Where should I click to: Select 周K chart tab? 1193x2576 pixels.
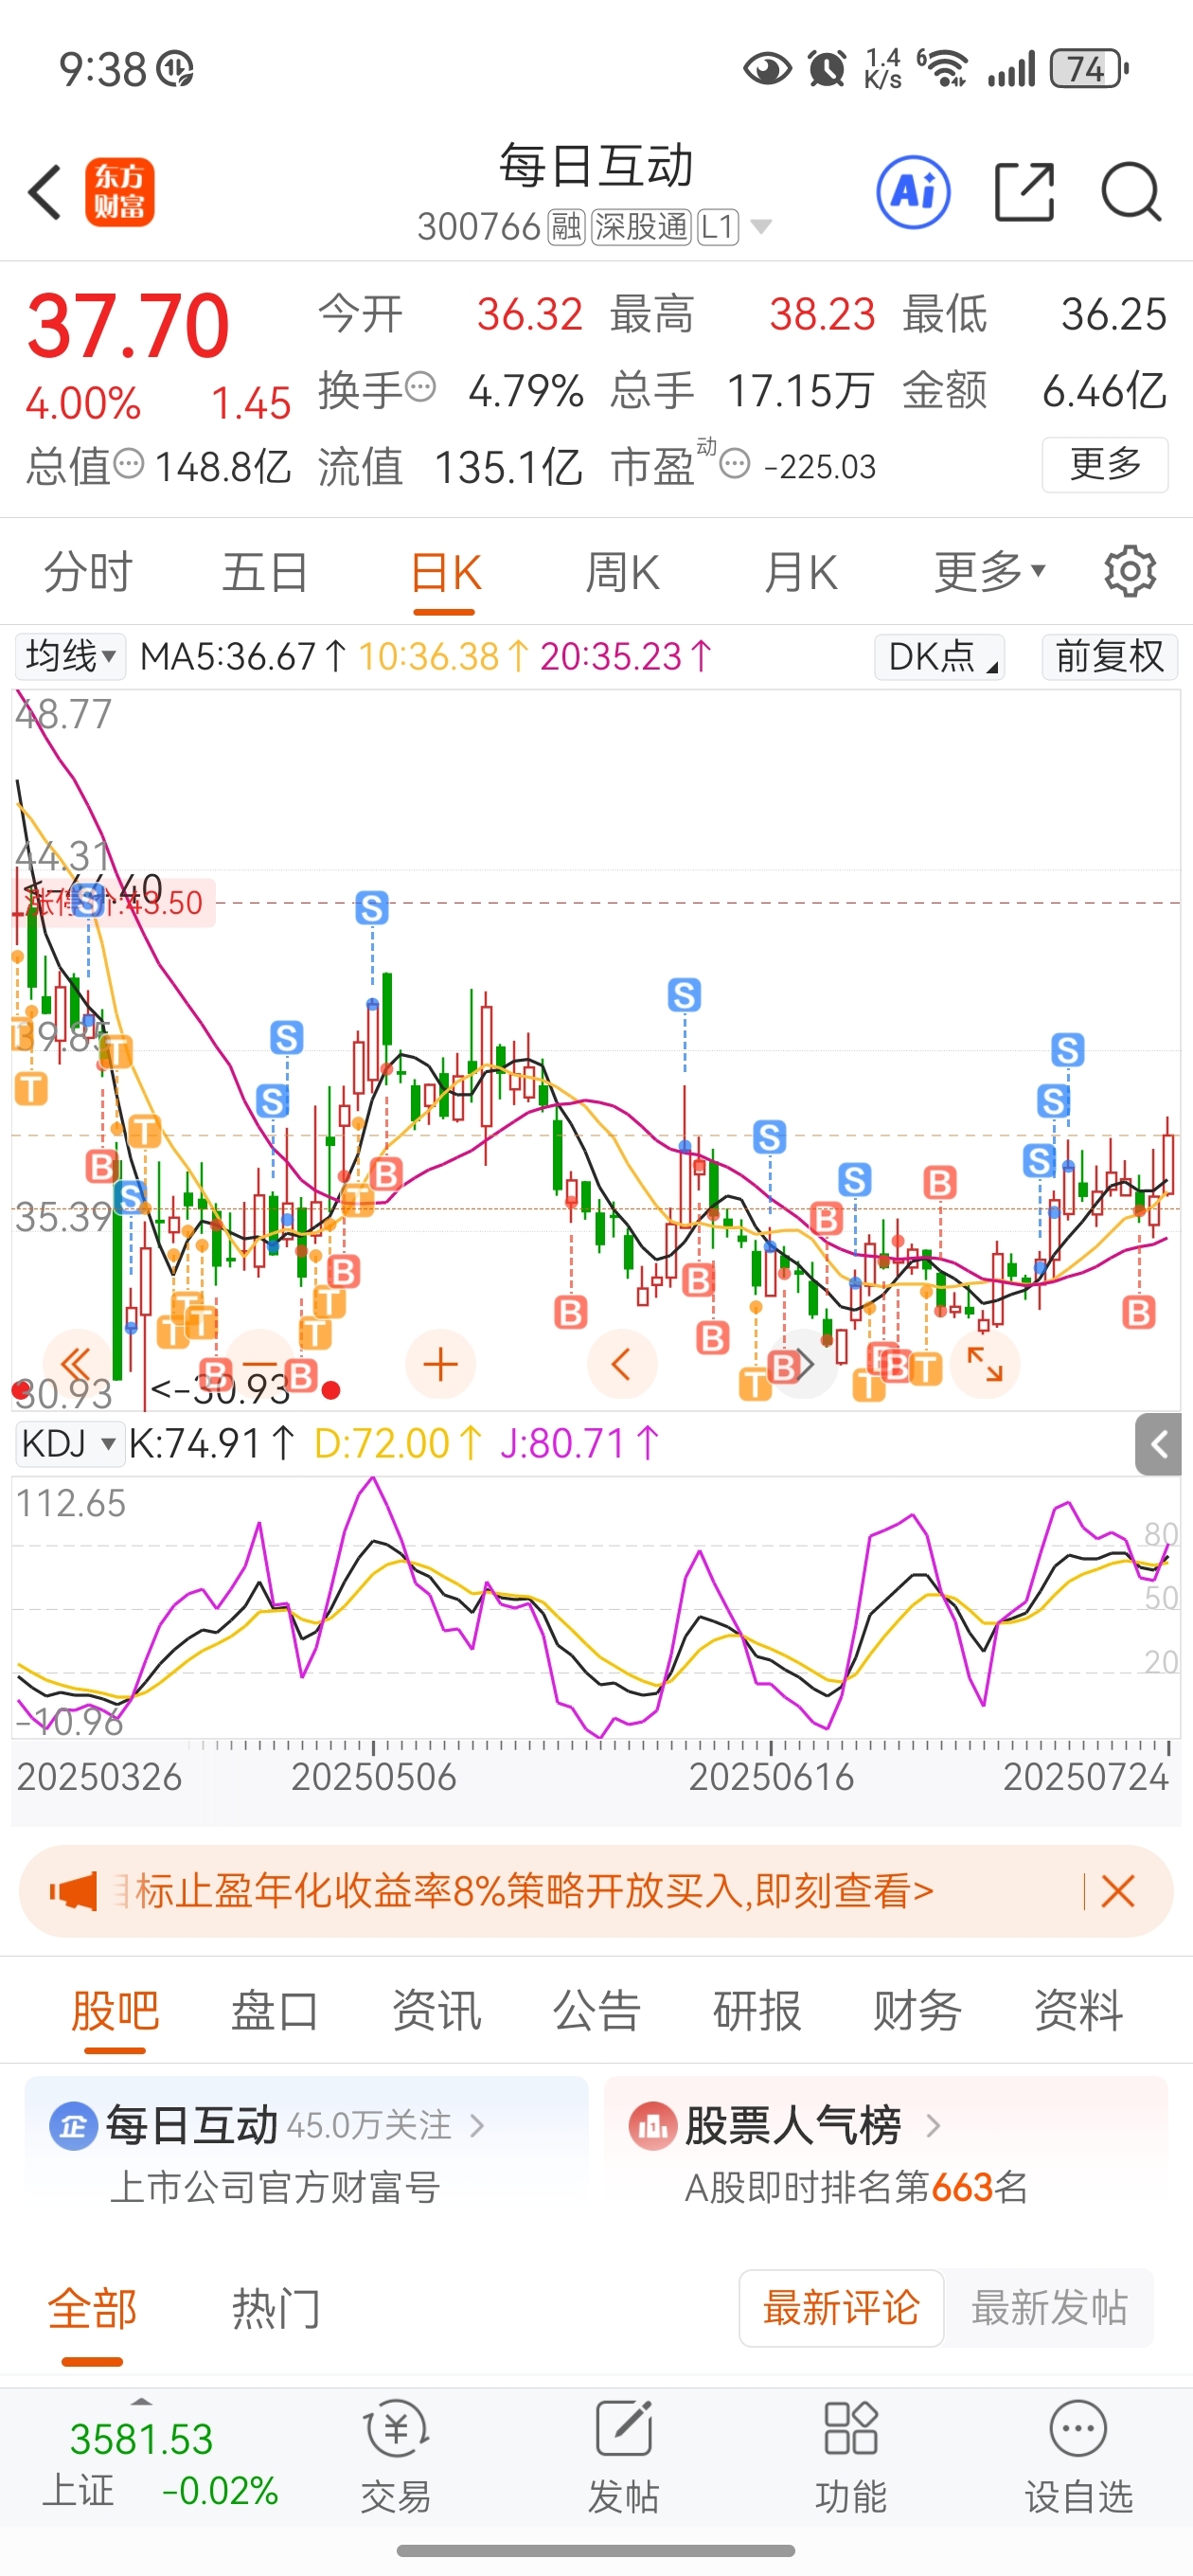tap(622, 572)
